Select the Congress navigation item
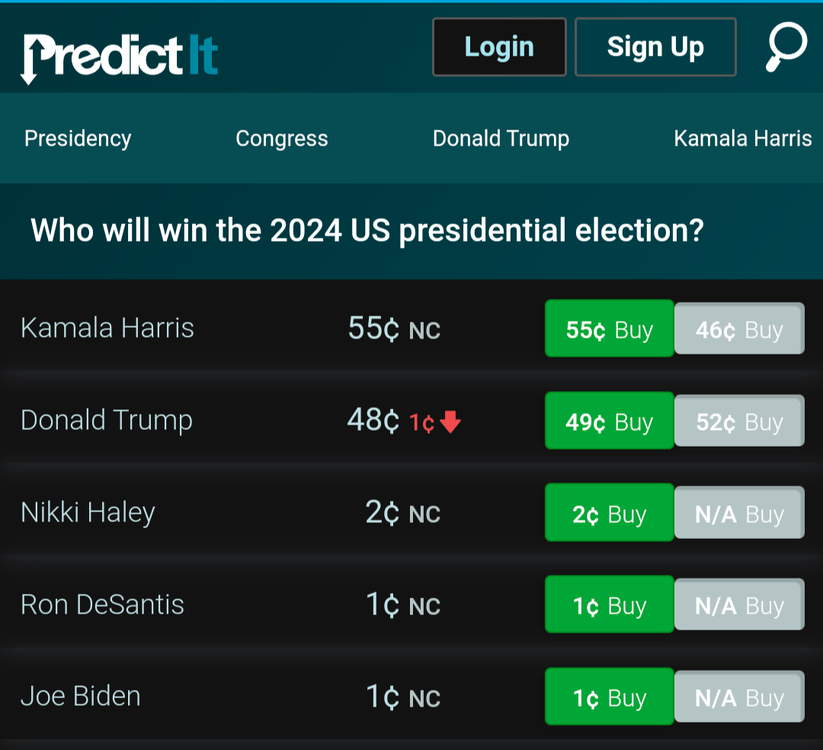The height and width of the screenshot is (750, 823). click(281, 138)
